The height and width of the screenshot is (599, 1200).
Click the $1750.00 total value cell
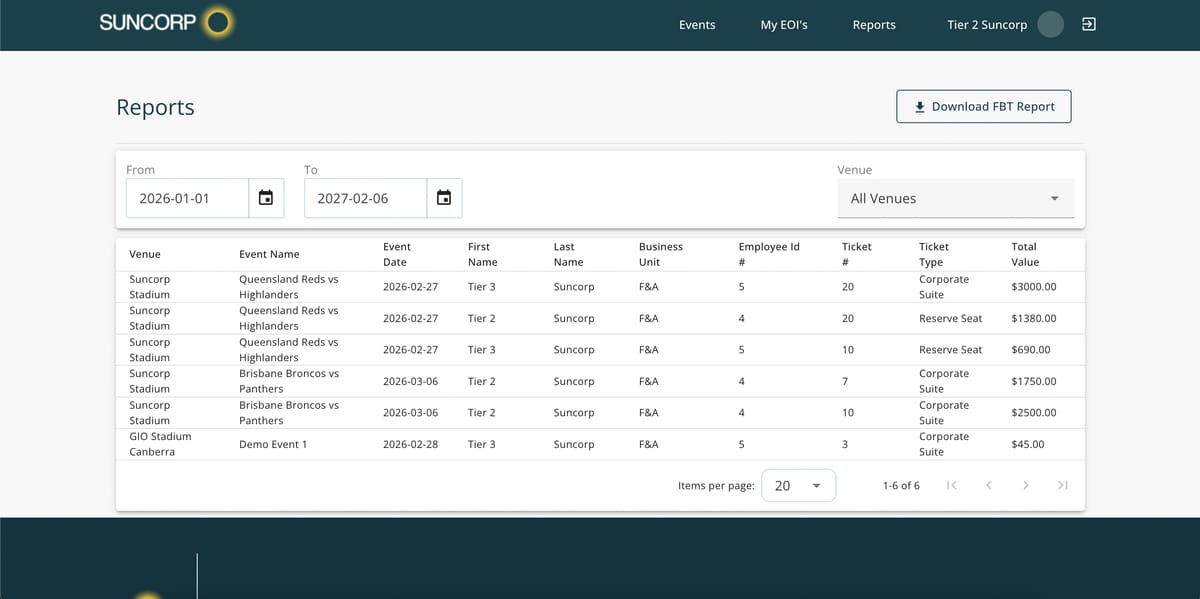tap(1034, 381)
